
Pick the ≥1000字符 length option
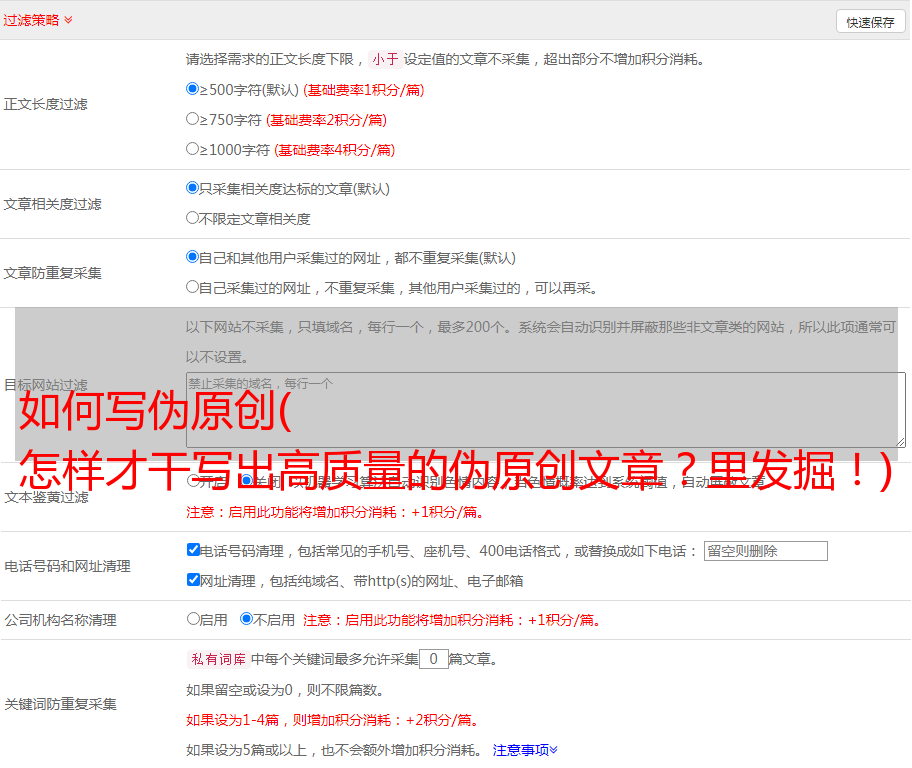pos(193,149)
